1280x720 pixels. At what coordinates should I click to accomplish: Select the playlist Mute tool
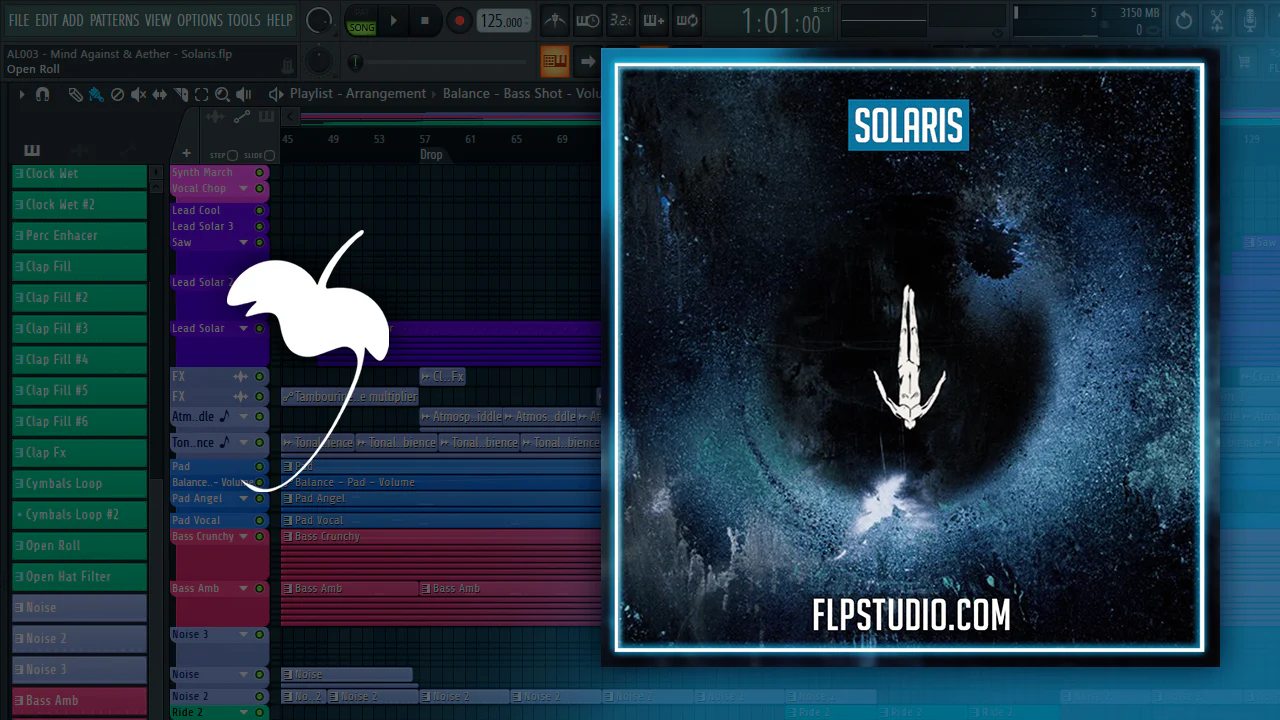coord(139,94)
